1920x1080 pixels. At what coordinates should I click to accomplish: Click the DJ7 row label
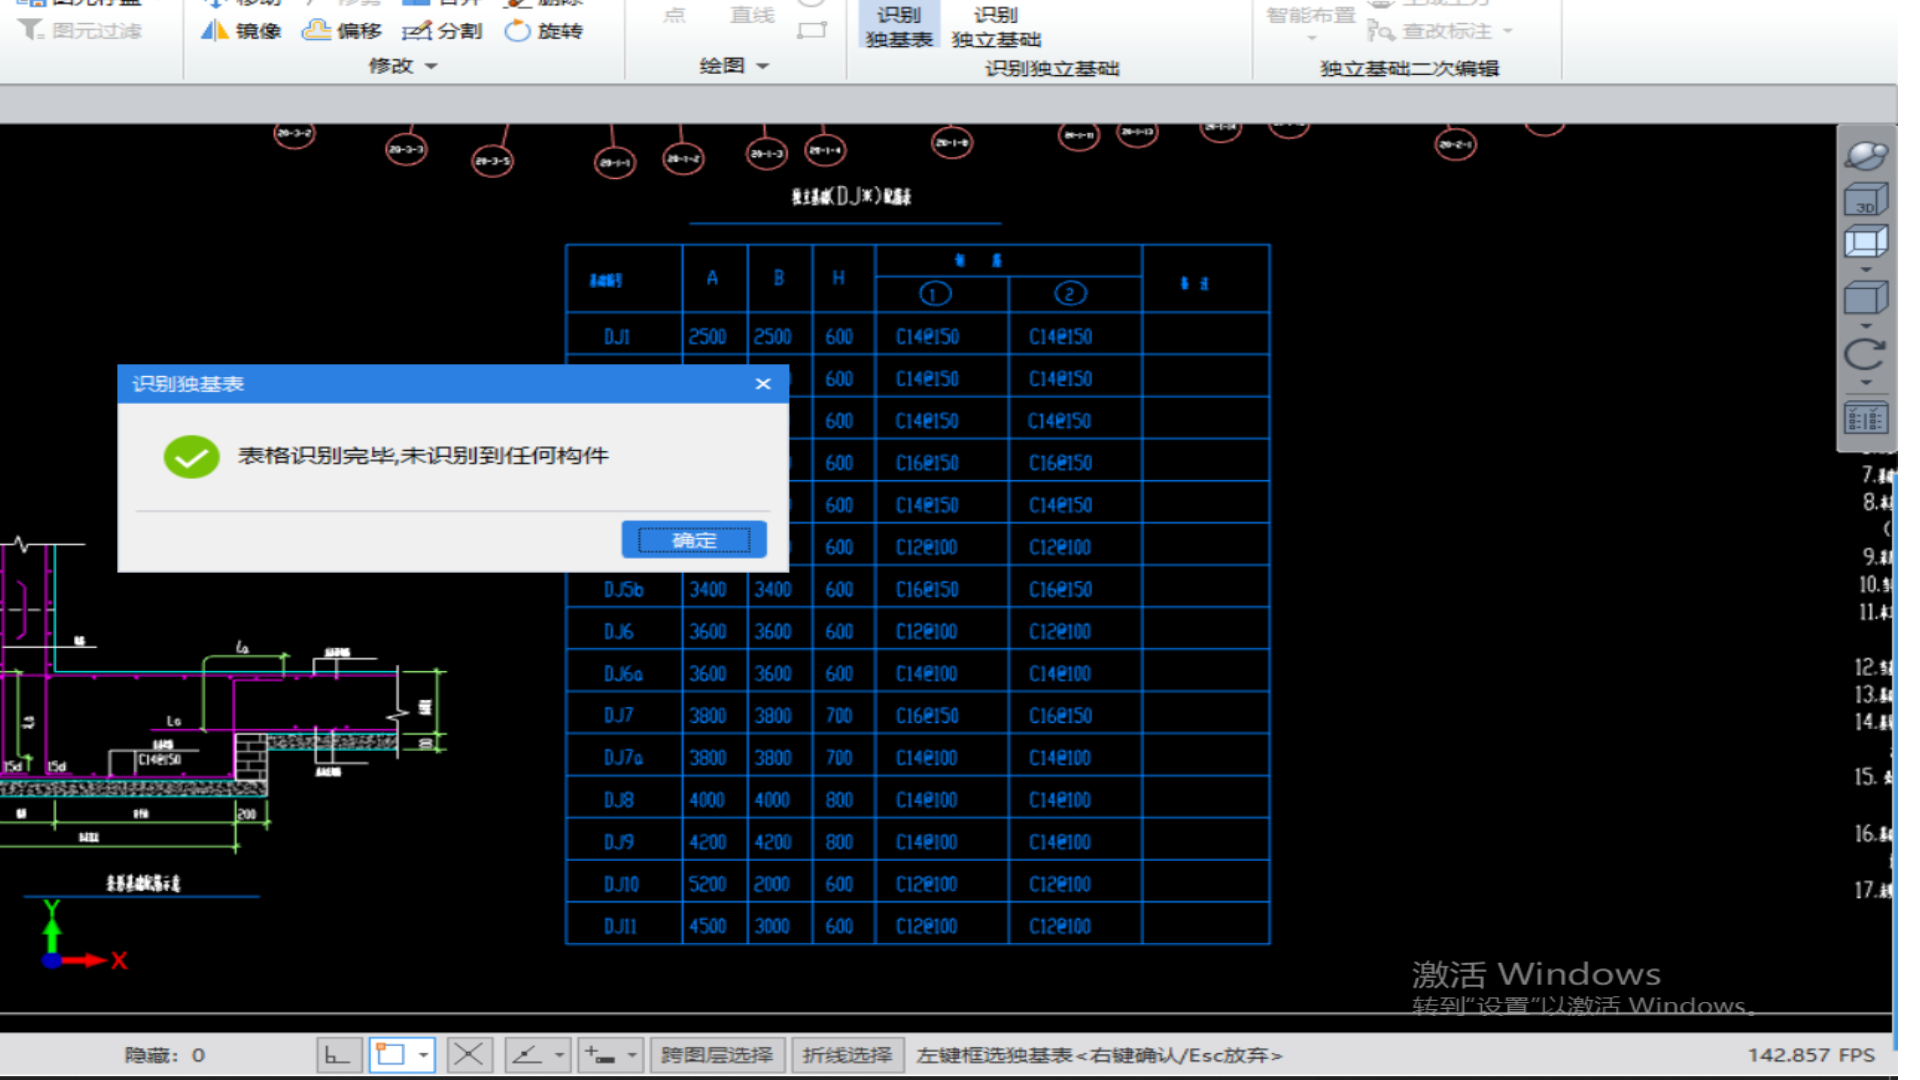[x=618, y=716]
